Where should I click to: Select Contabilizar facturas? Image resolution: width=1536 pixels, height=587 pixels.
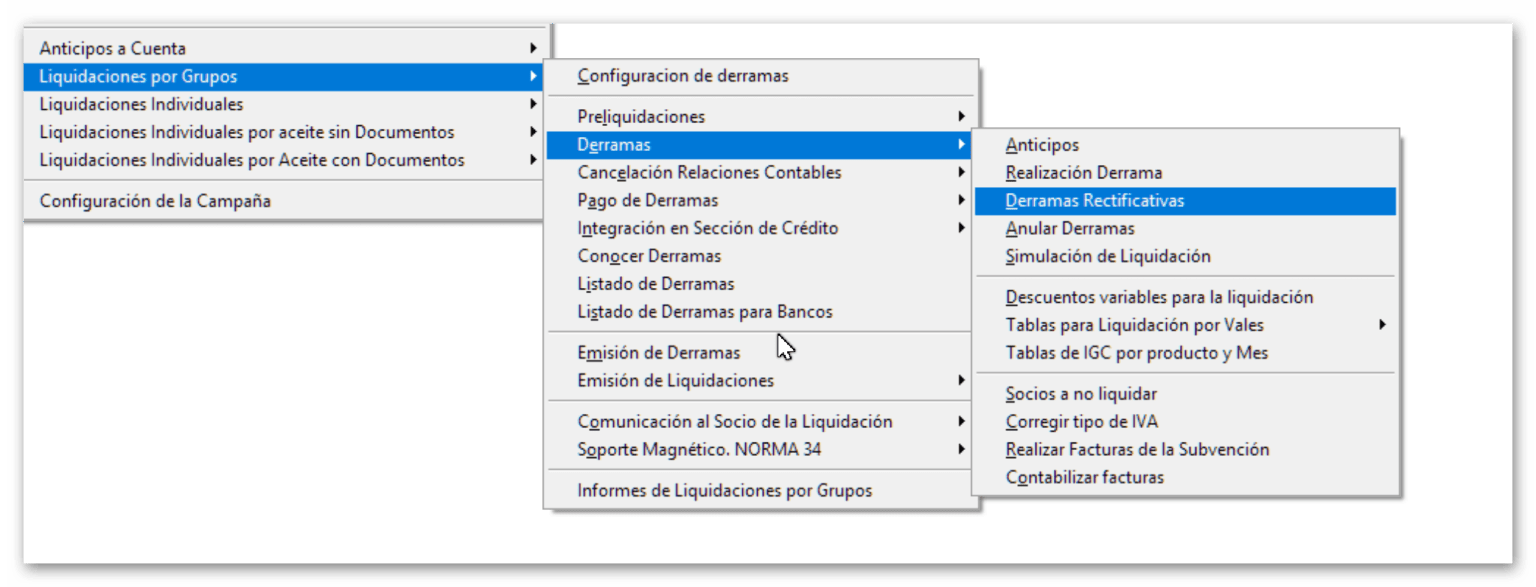[1084, 478]
